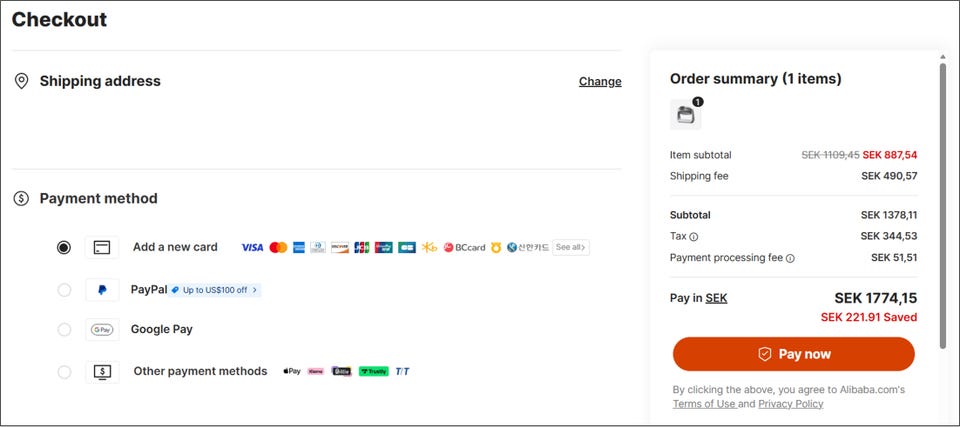The width and height of the screenshot is (960, 427).
Task: Click the Visa card logo
Action: (x=252, y=247)
